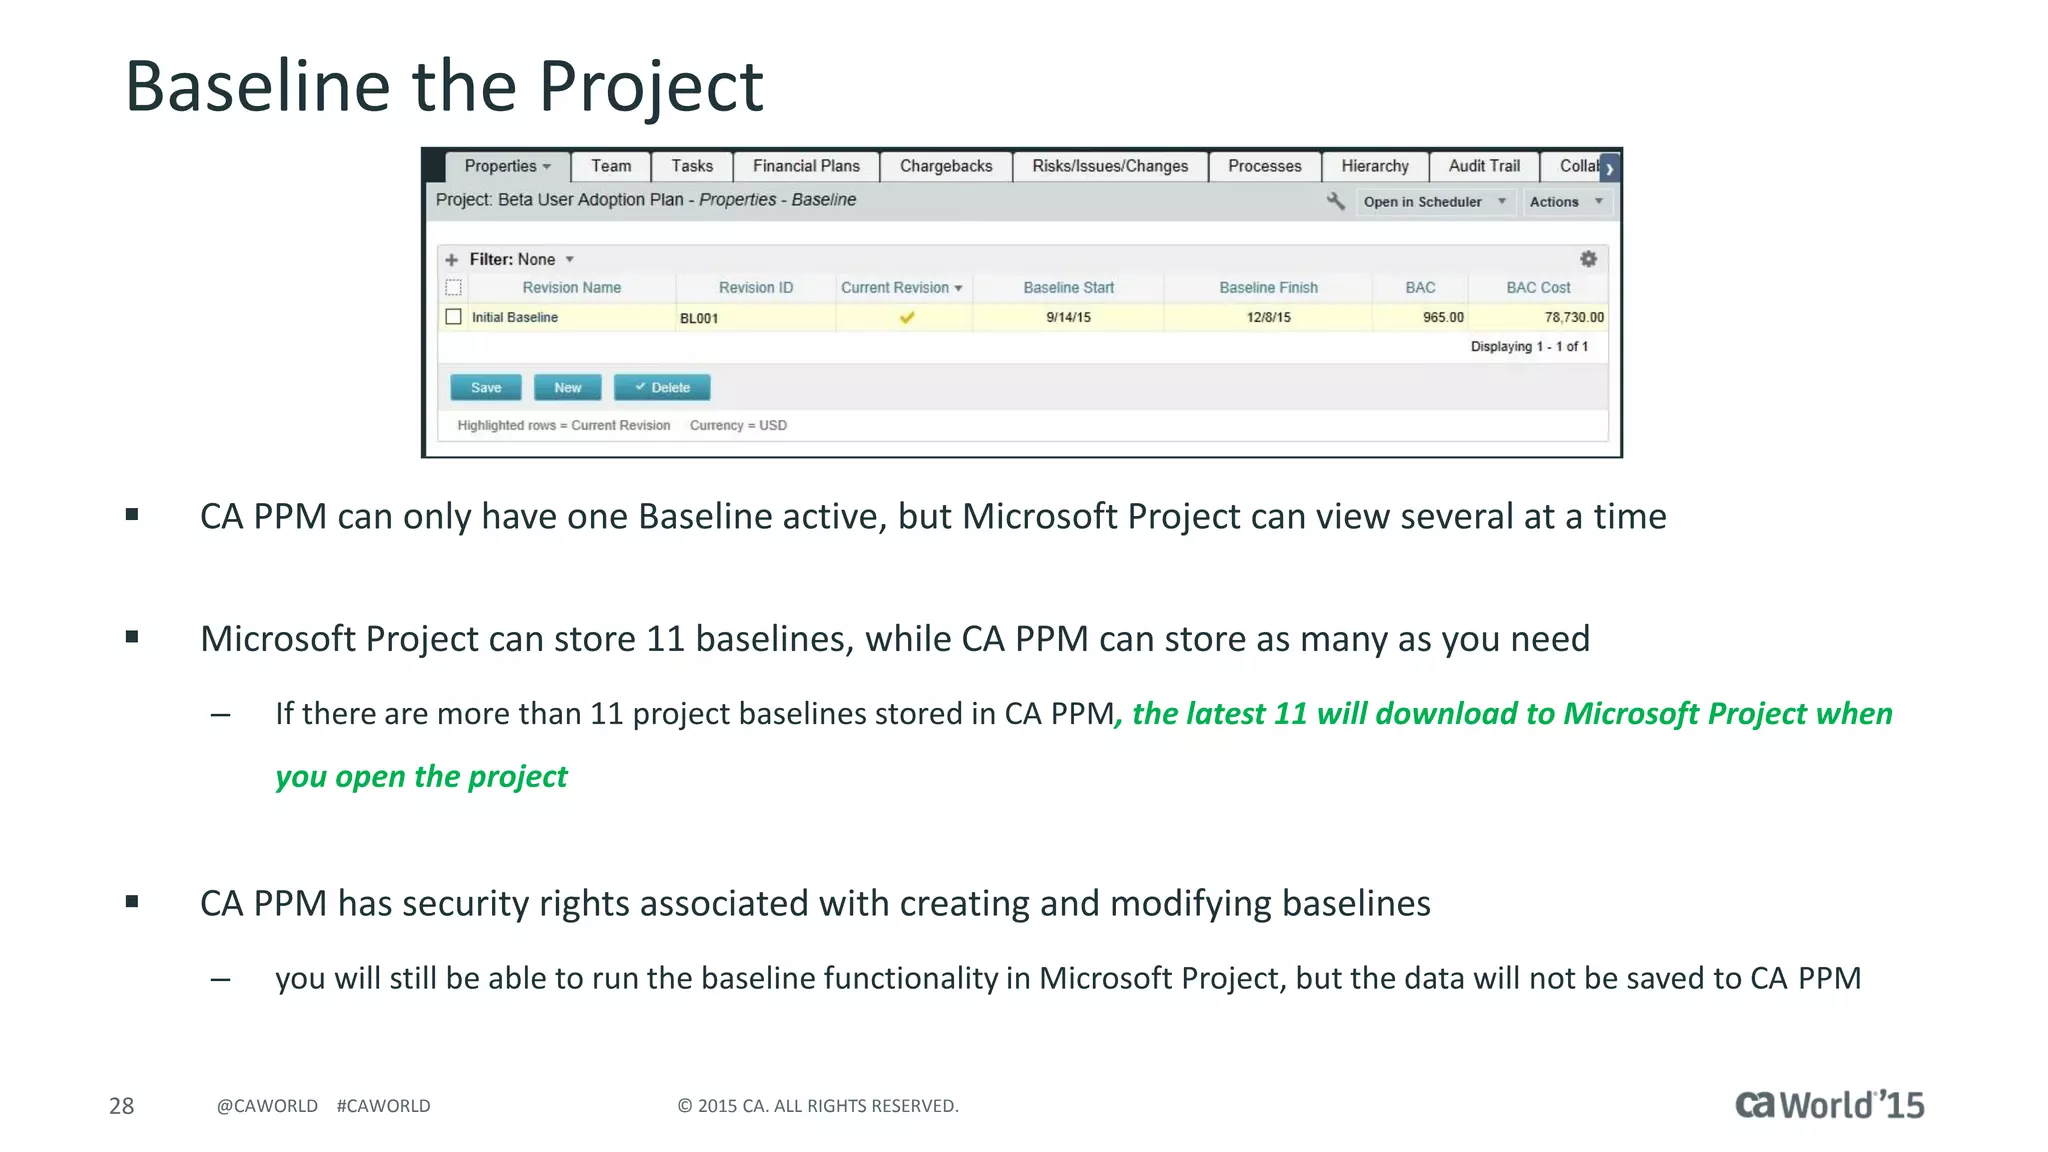Click the BAC column header
The image size is (2048, 1152).
point(1420,288)
